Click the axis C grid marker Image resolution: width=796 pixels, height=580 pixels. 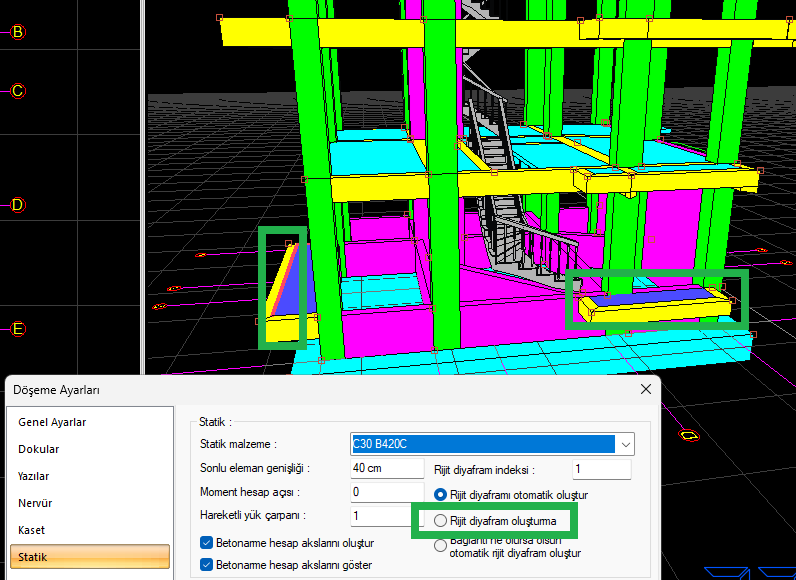coord(17,91)
